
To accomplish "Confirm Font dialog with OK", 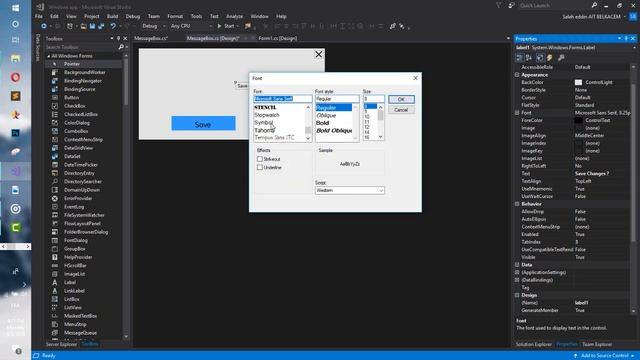I will click(x=401, y=99).
